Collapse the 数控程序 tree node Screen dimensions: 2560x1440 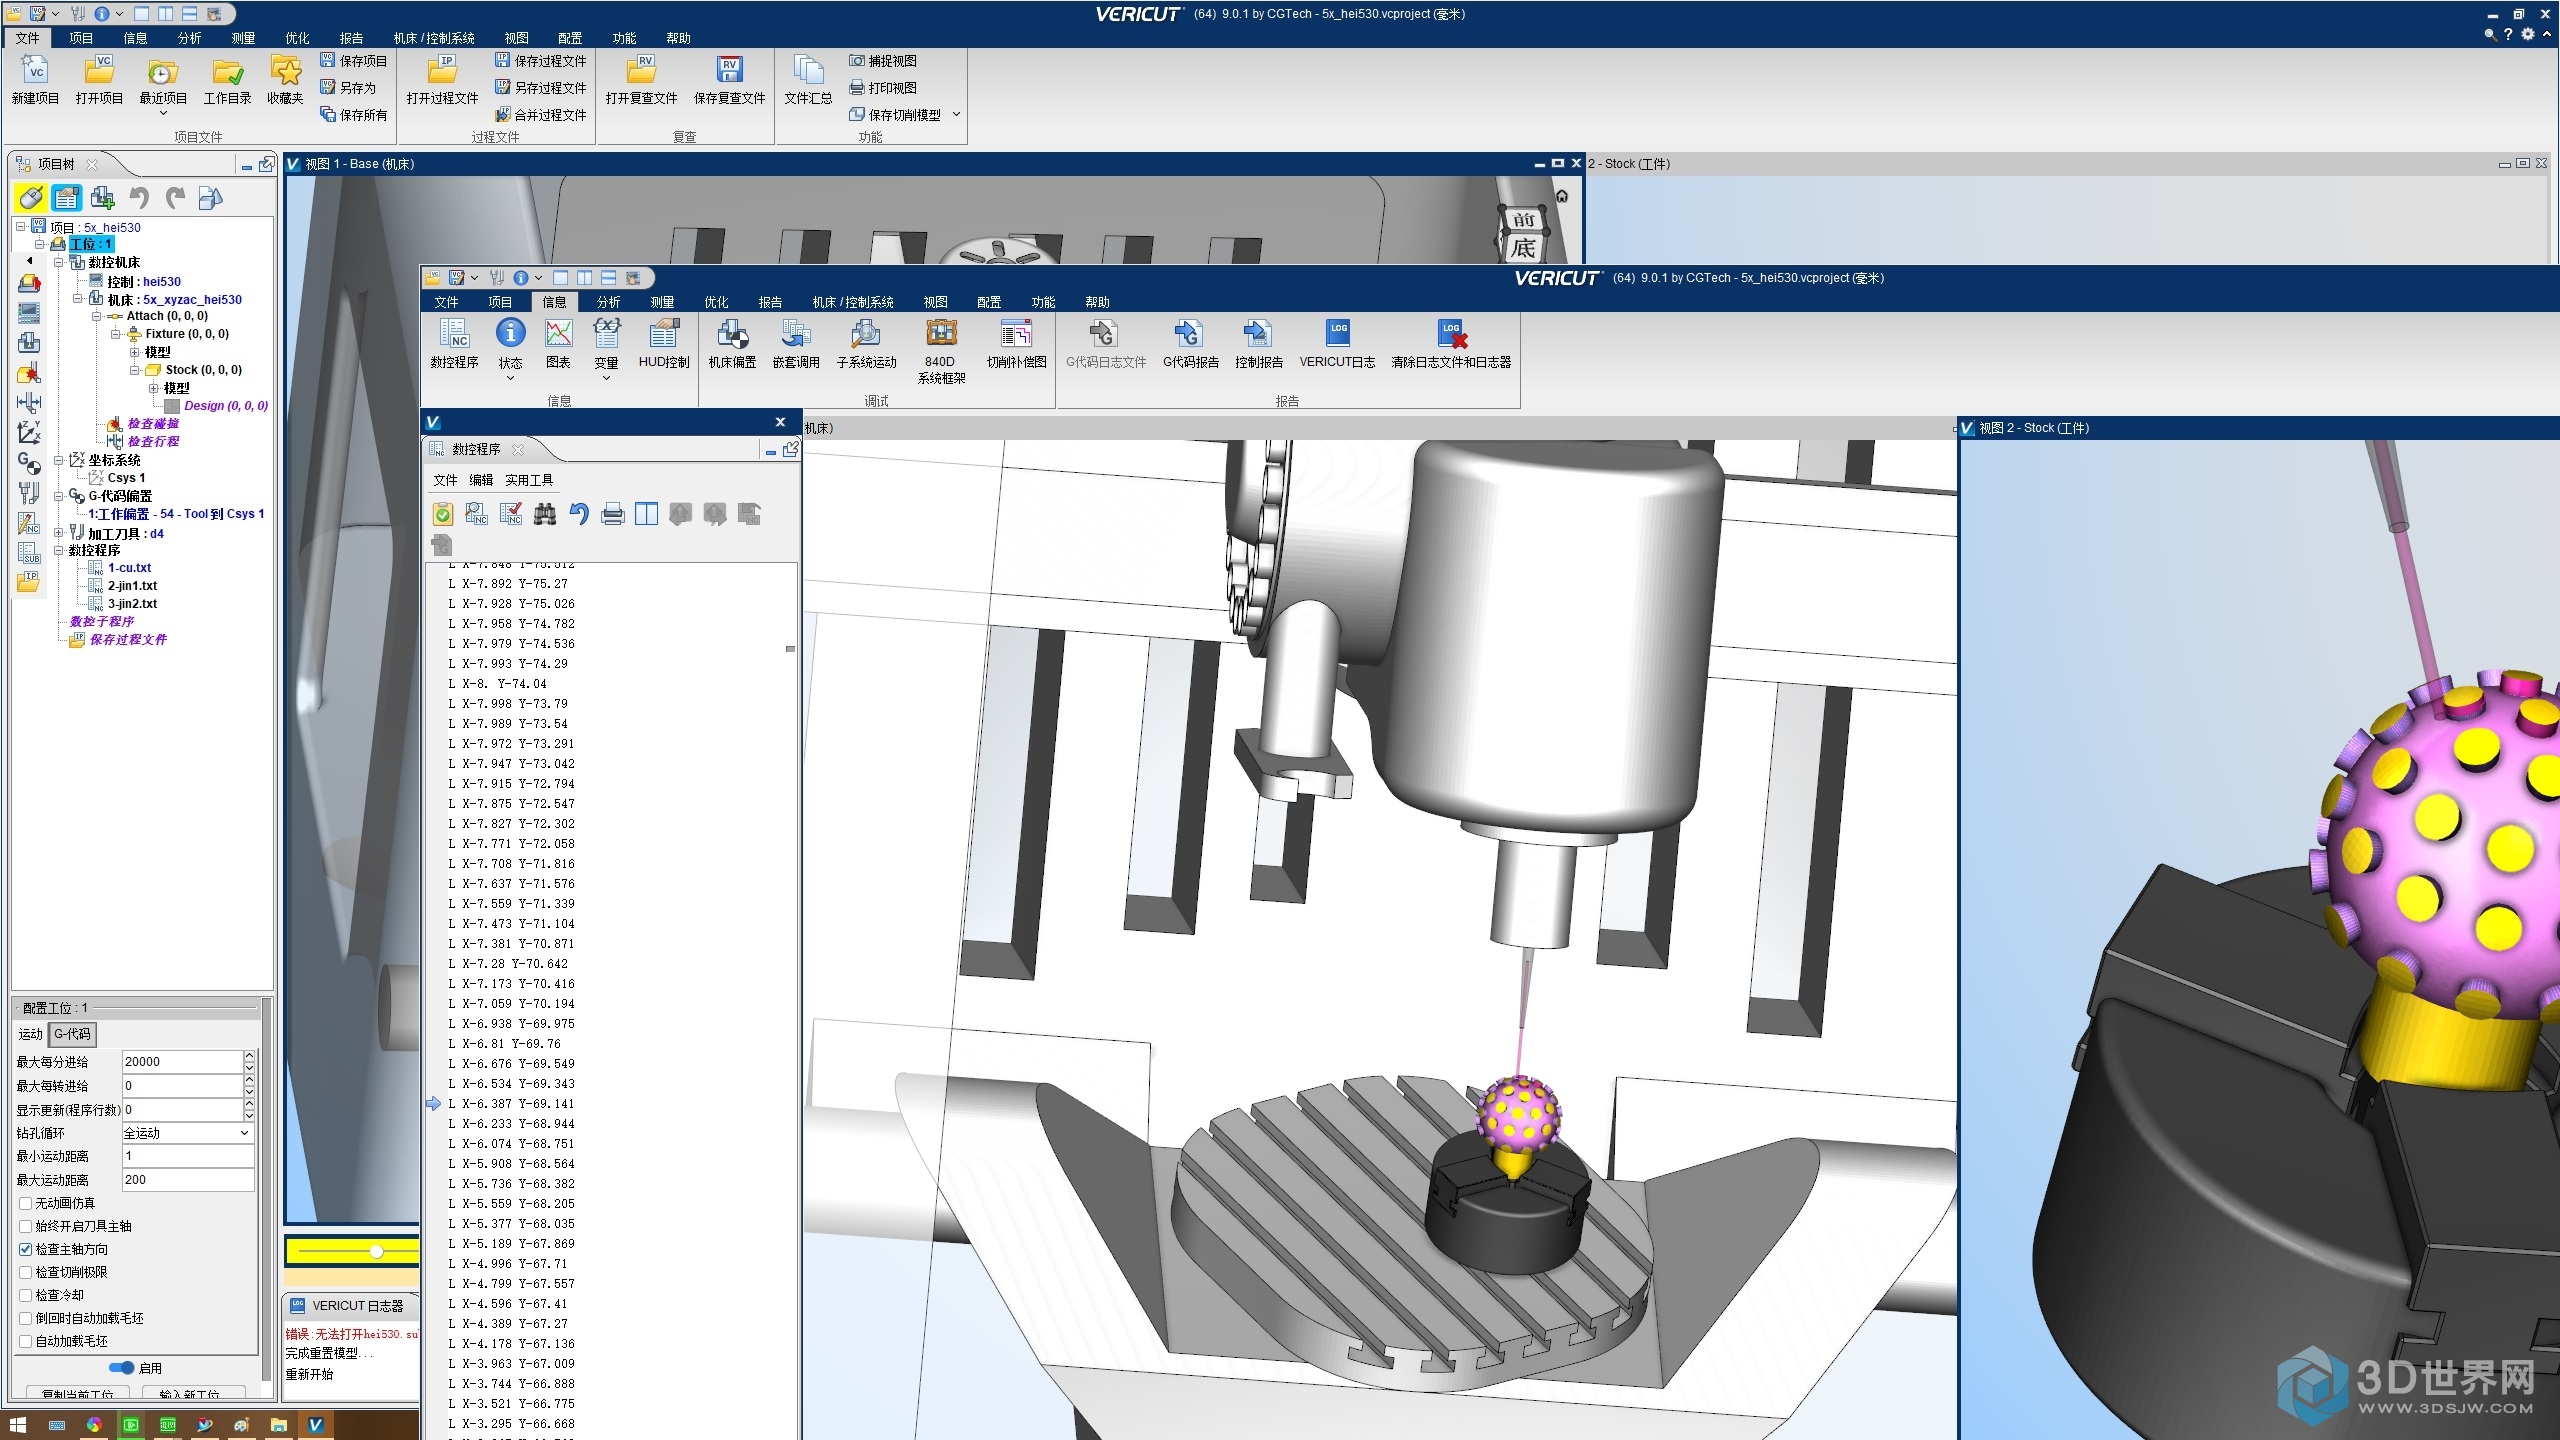point(59,550)
